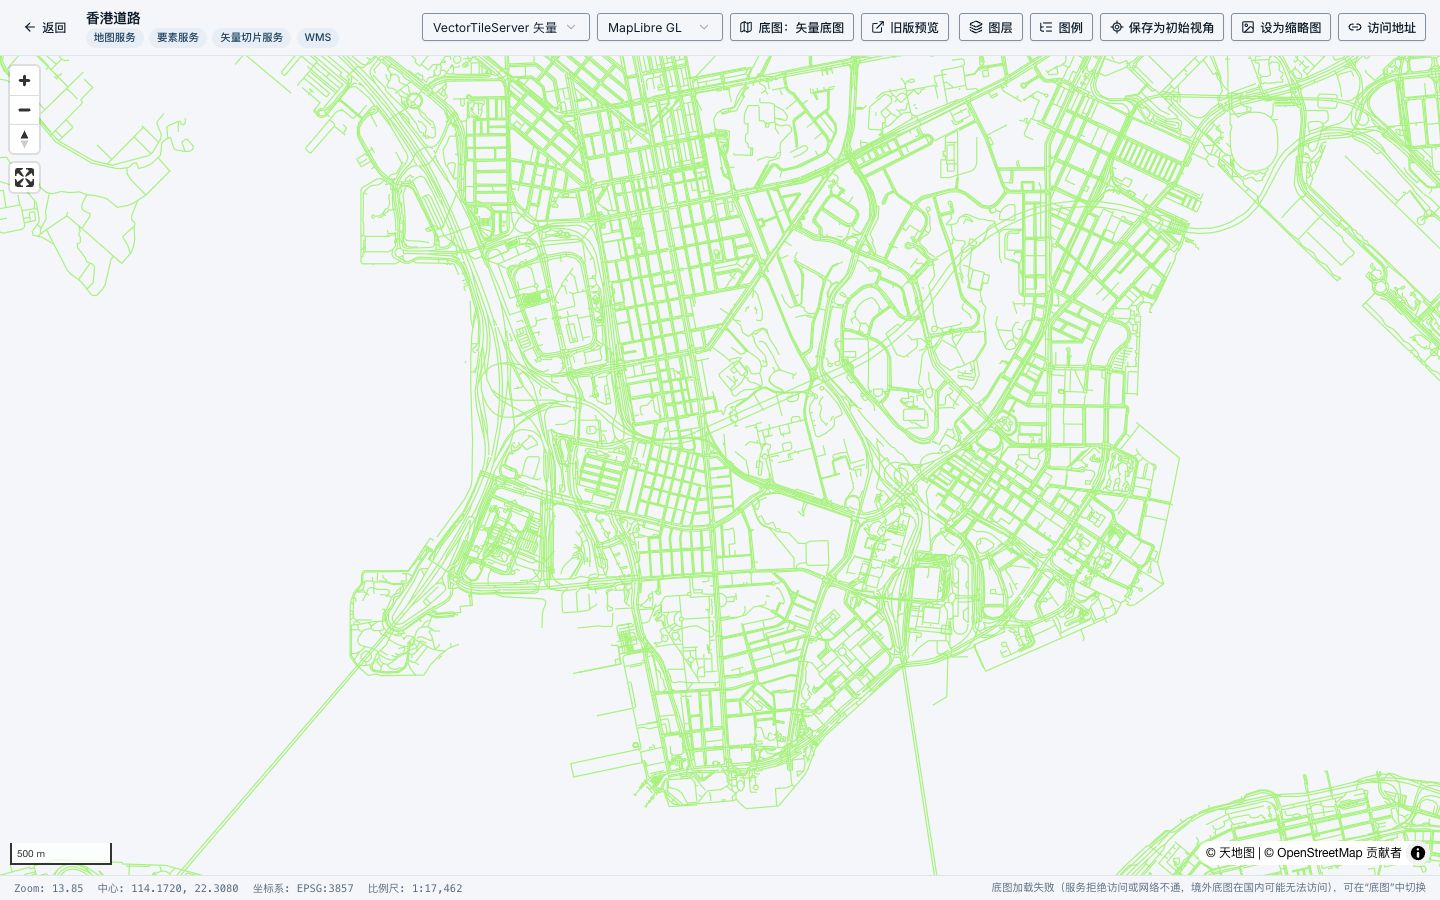Image resolution: width=1440 pixels, height=900 pixels.
Task: Click the 天地图 attribution link
Action: [1236, 853]
